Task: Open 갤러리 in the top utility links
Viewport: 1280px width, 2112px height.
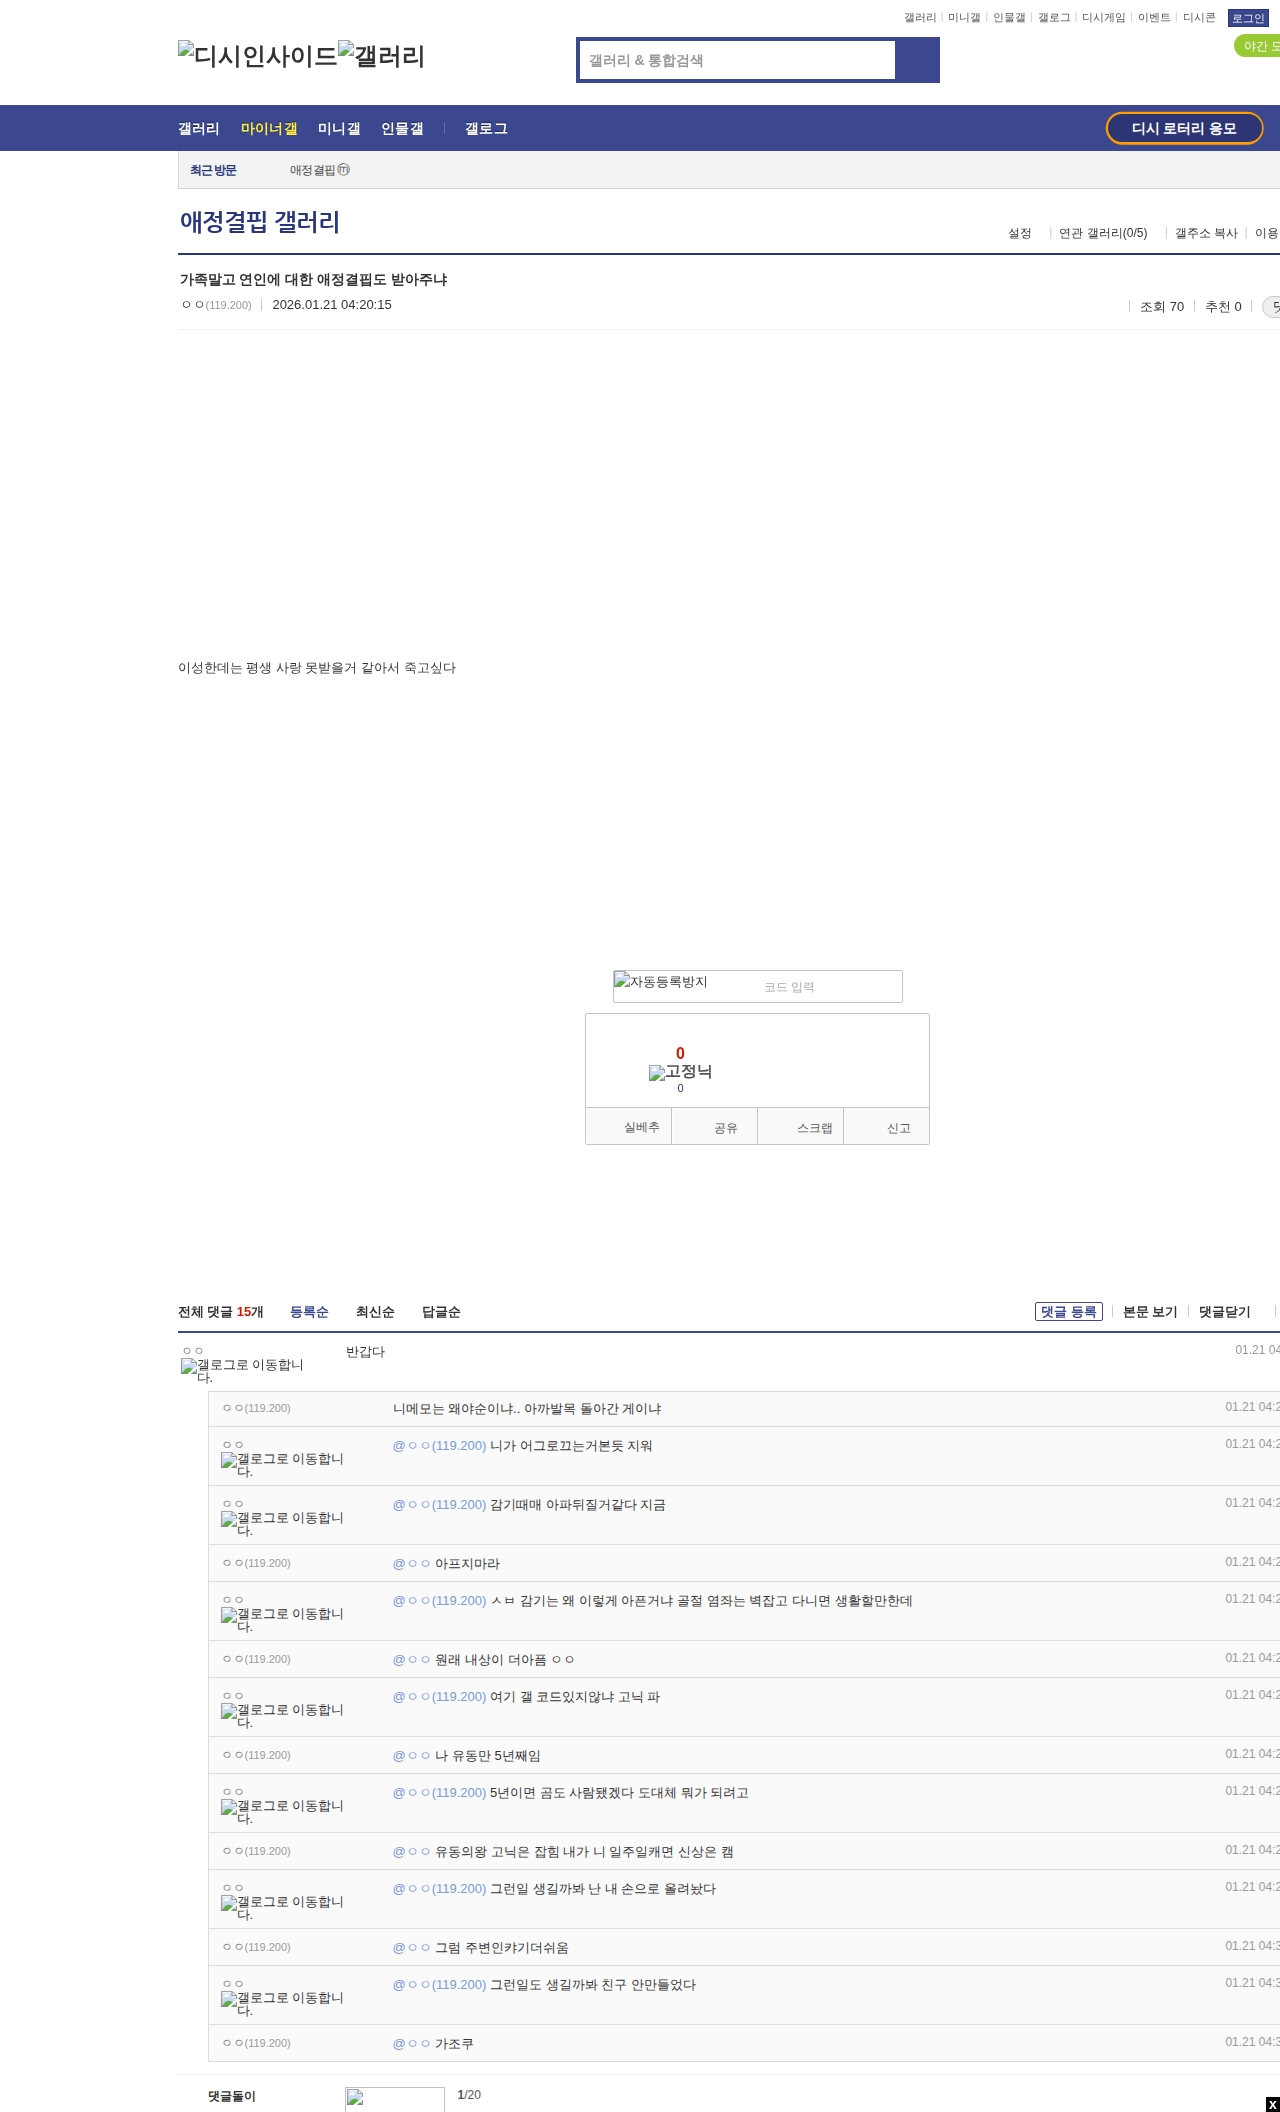Action: pyautogui.click(x=920, y=18)
